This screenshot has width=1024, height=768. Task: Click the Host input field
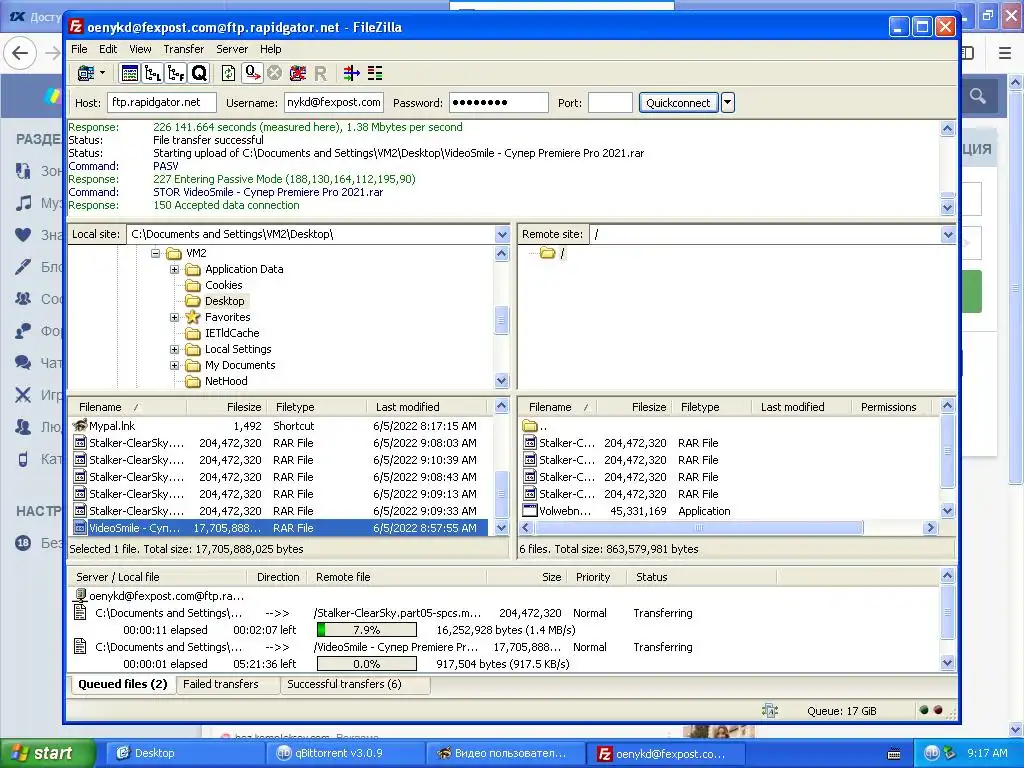click(161, 103)
